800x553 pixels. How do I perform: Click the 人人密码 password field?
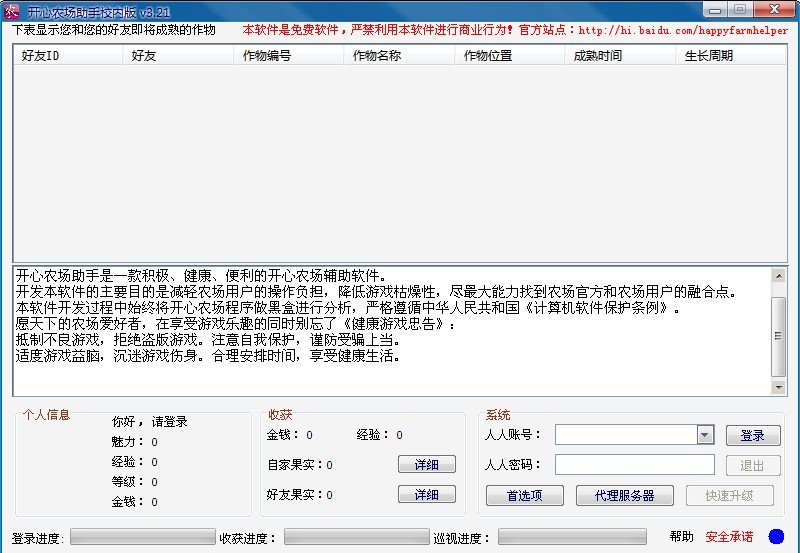click(634, 465)
